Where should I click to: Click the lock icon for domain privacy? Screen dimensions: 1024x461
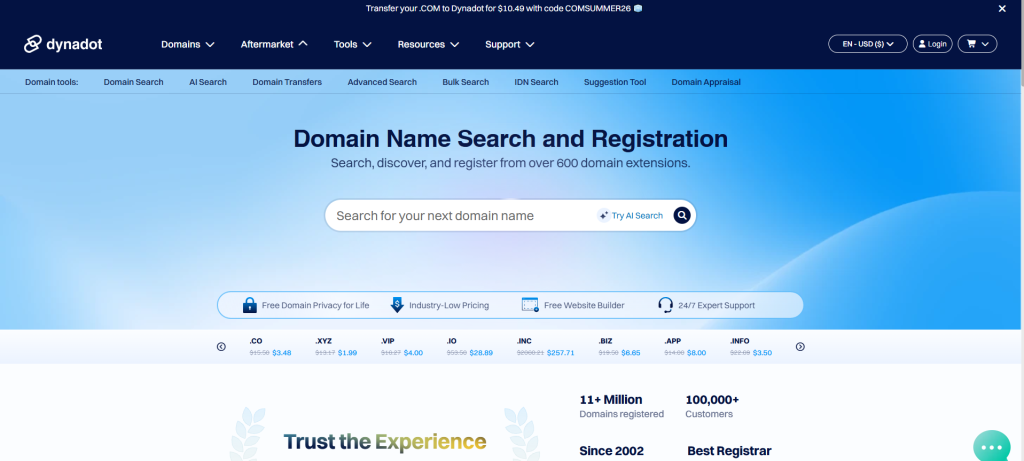[x=249, y=305]
